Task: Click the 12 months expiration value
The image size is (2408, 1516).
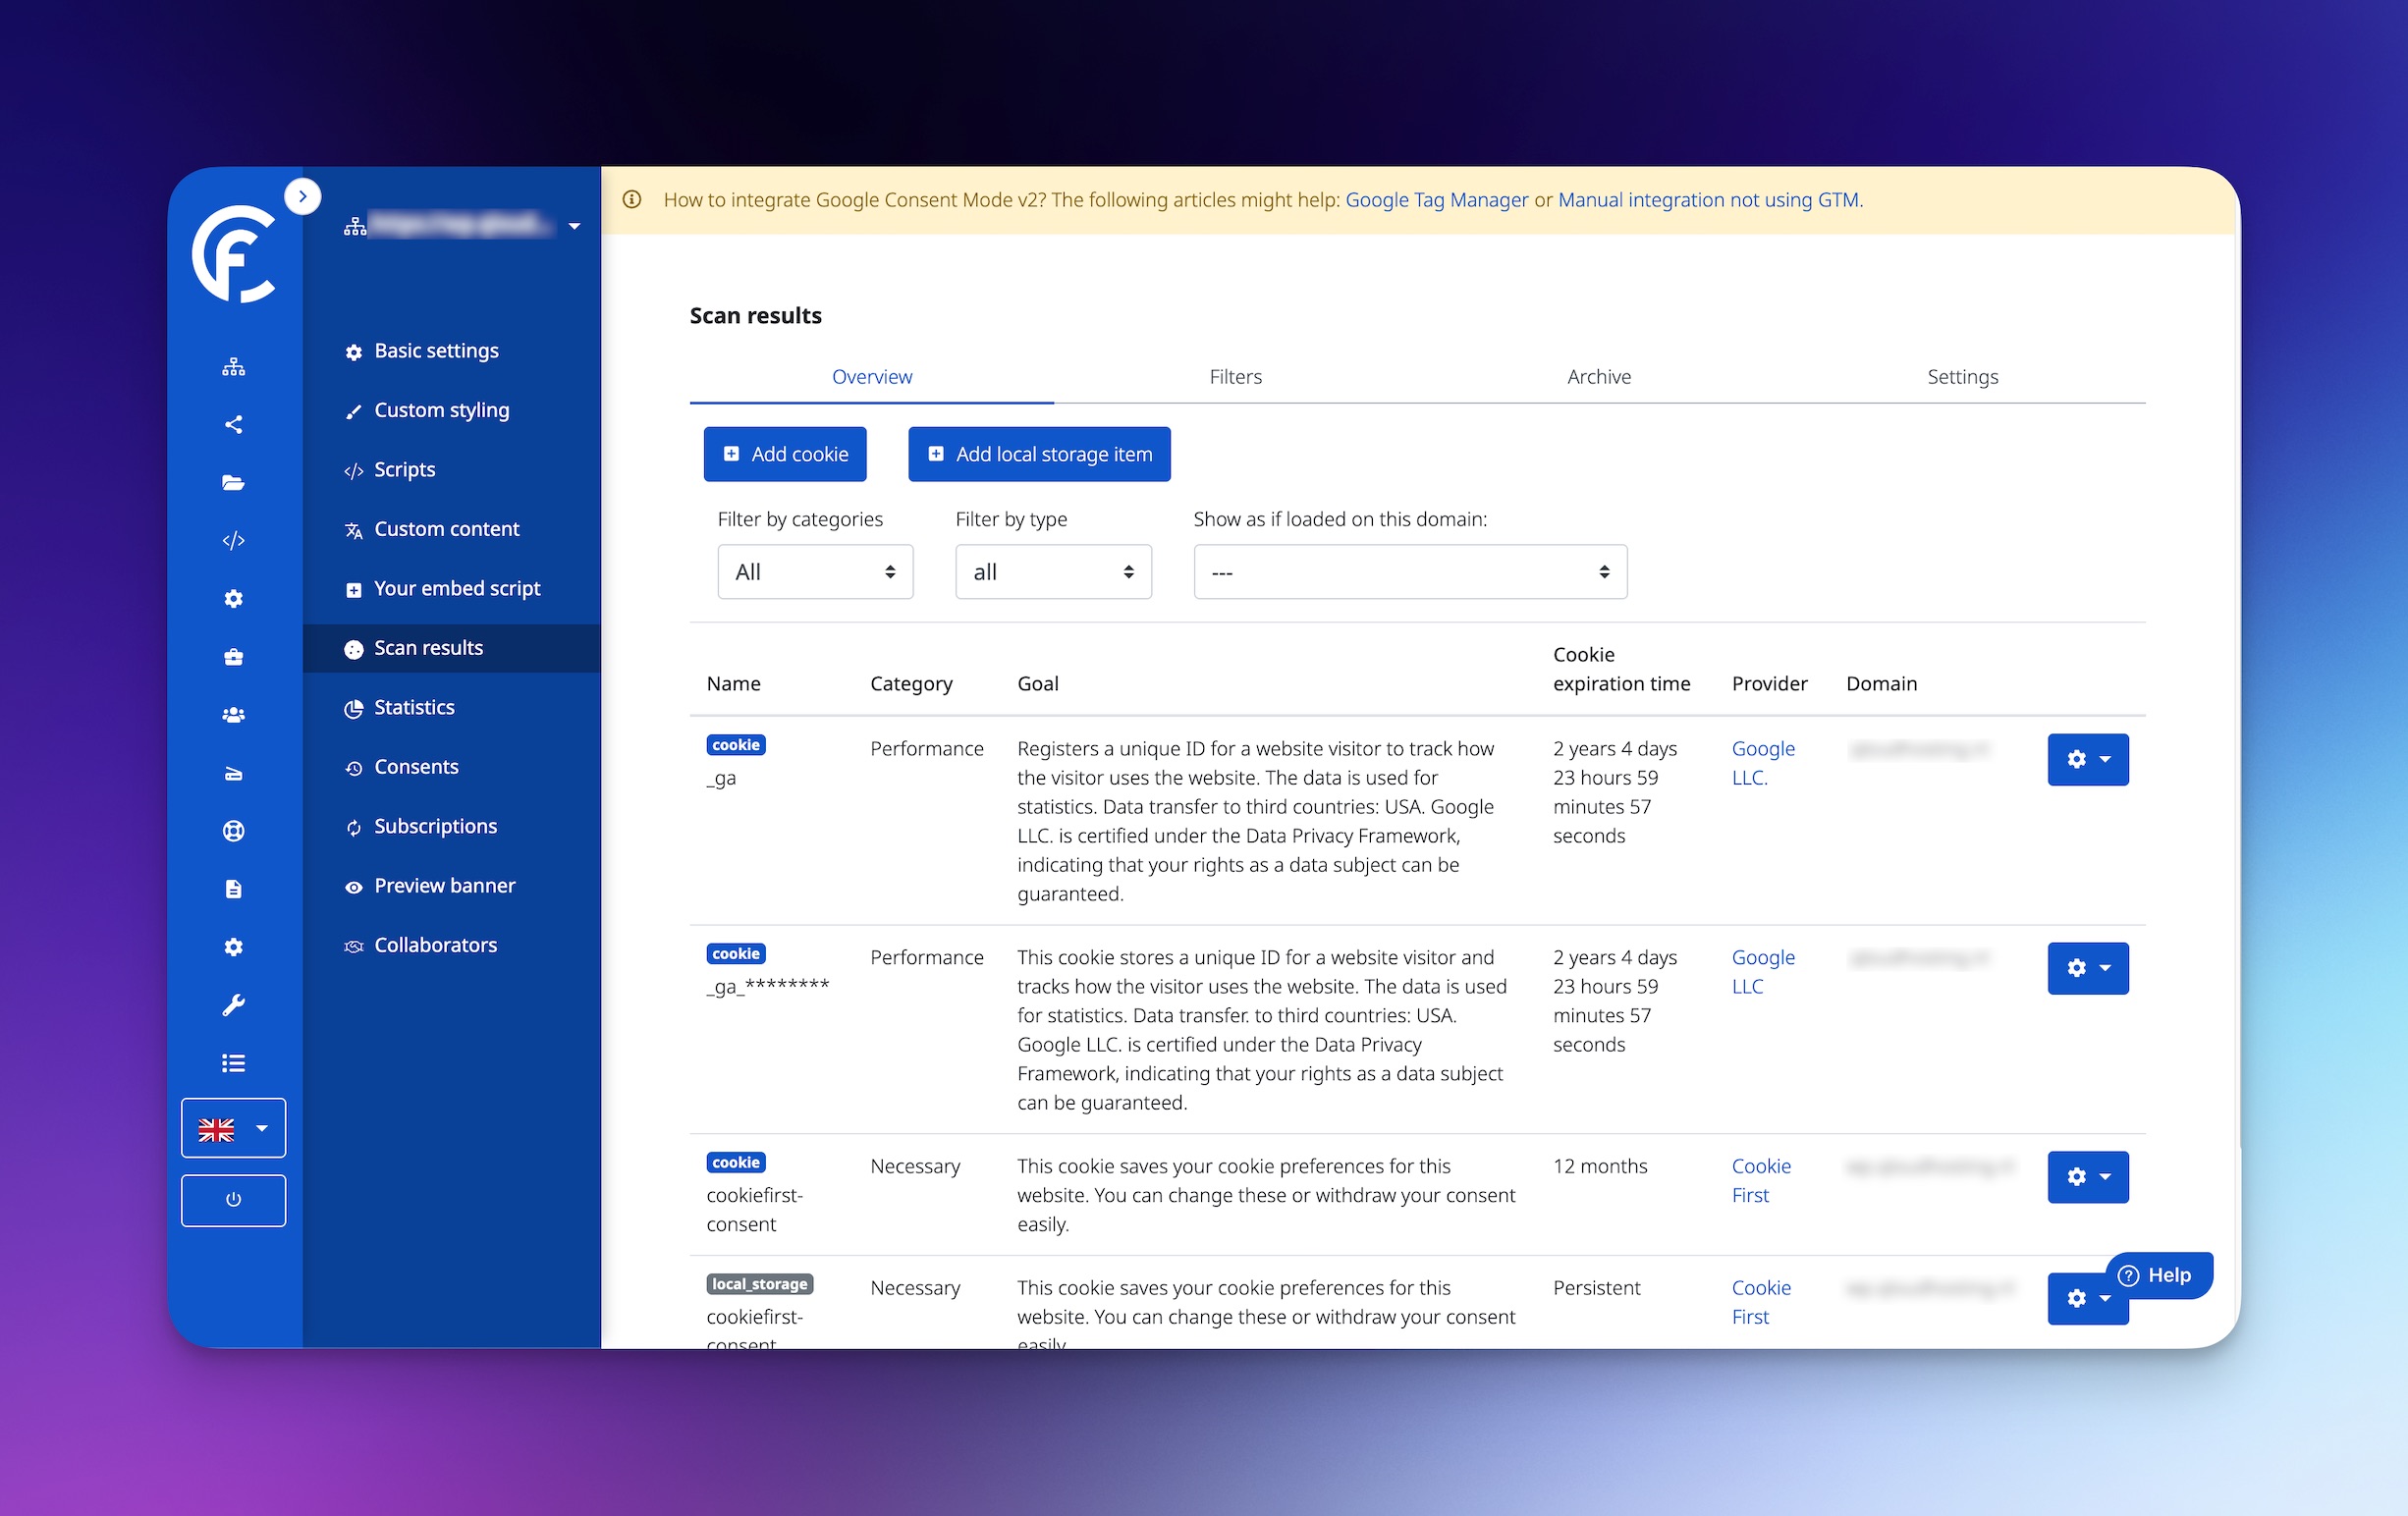Action: [x=1600, y=1166]
